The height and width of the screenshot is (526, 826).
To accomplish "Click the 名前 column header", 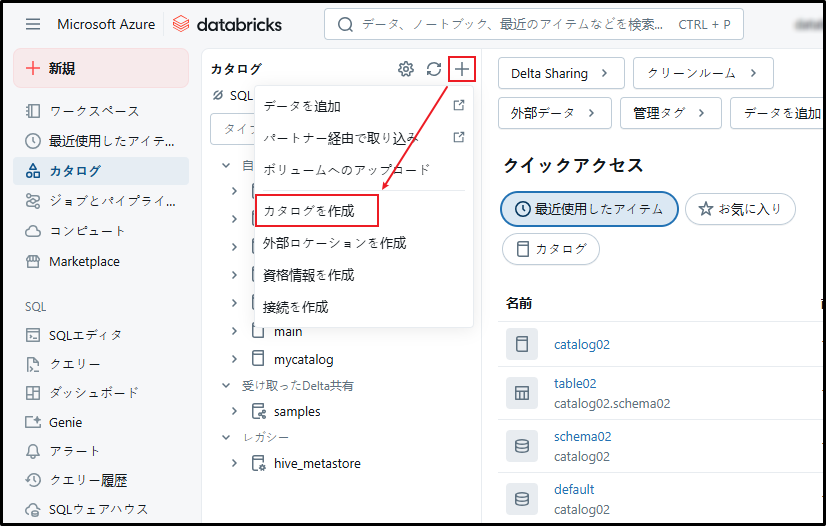I will 519,303.
